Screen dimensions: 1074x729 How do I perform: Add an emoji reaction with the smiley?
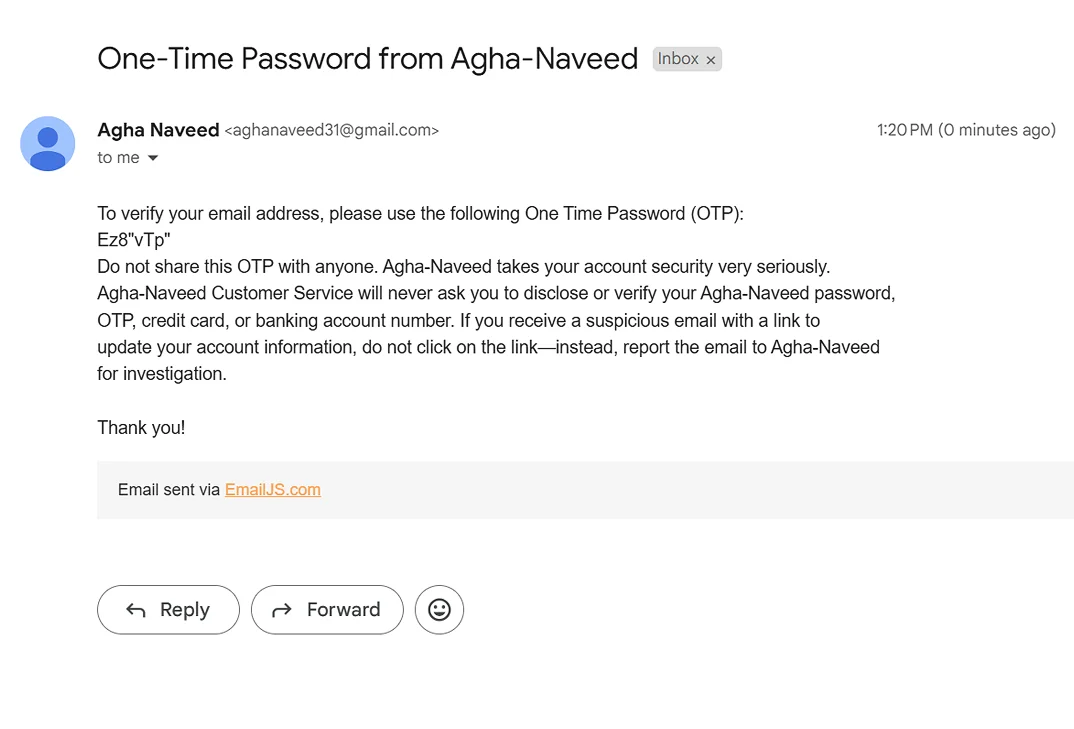click(439, 610)
